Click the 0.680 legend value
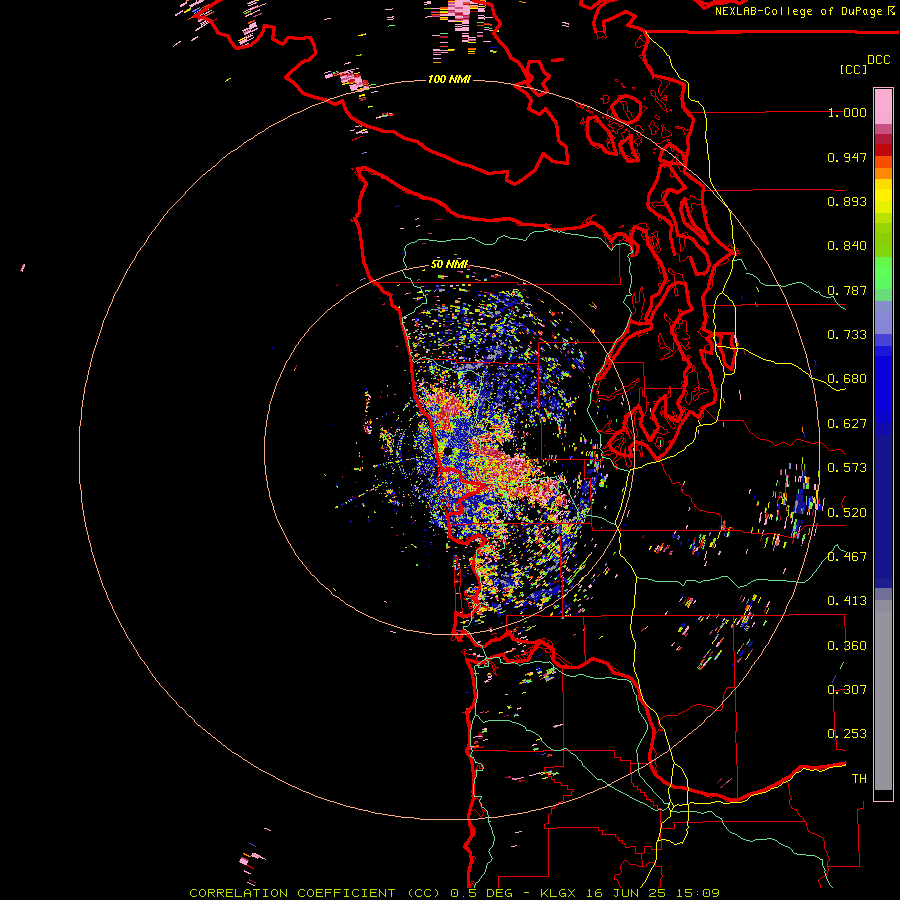 click(847, 379)
